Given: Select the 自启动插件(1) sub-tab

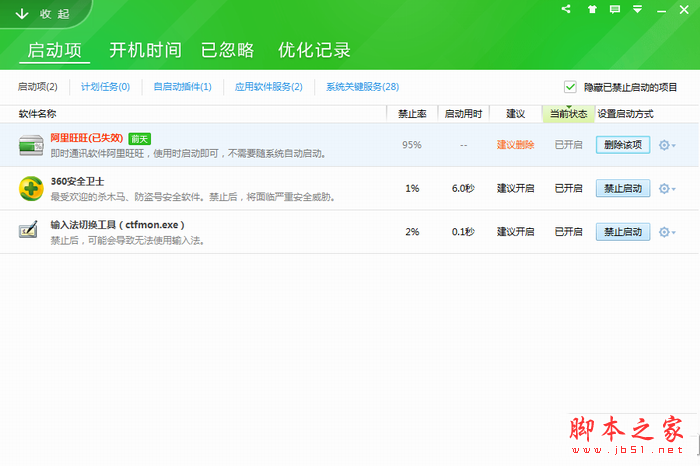Looking at the screenshot, I should (x=183, y=87).
